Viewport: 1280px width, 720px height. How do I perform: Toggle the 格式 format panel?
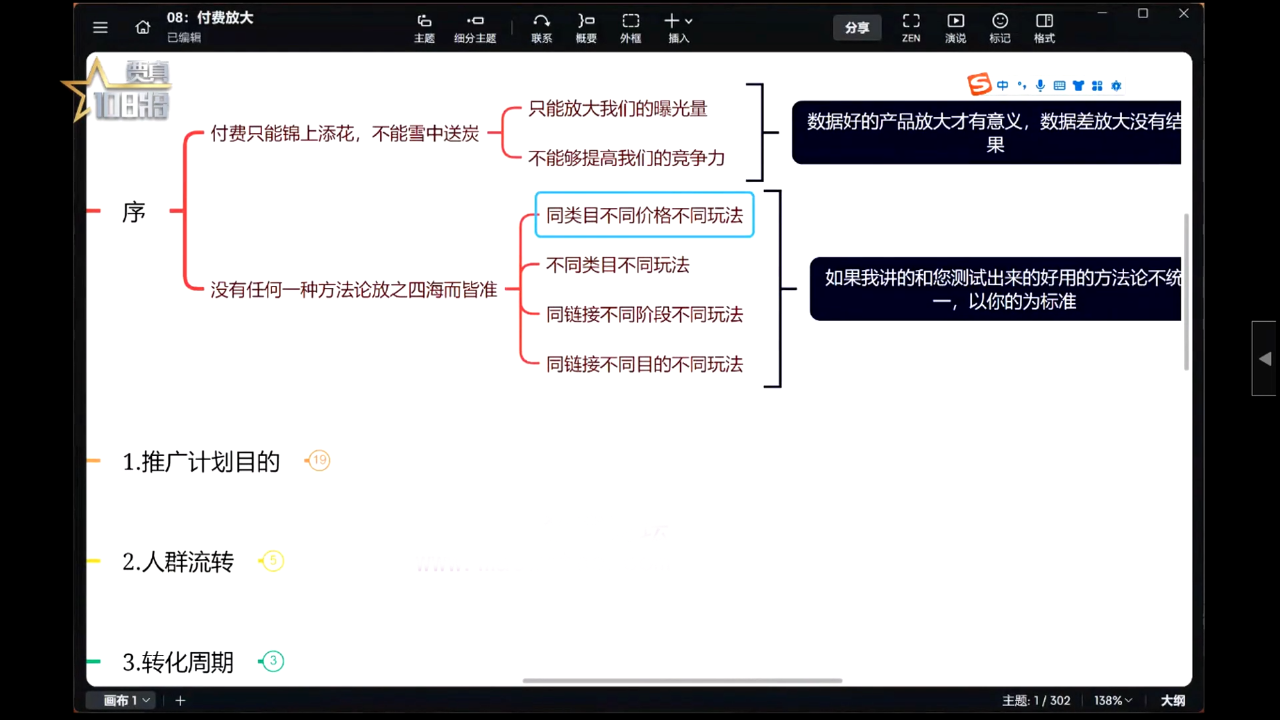[1044, 28]
